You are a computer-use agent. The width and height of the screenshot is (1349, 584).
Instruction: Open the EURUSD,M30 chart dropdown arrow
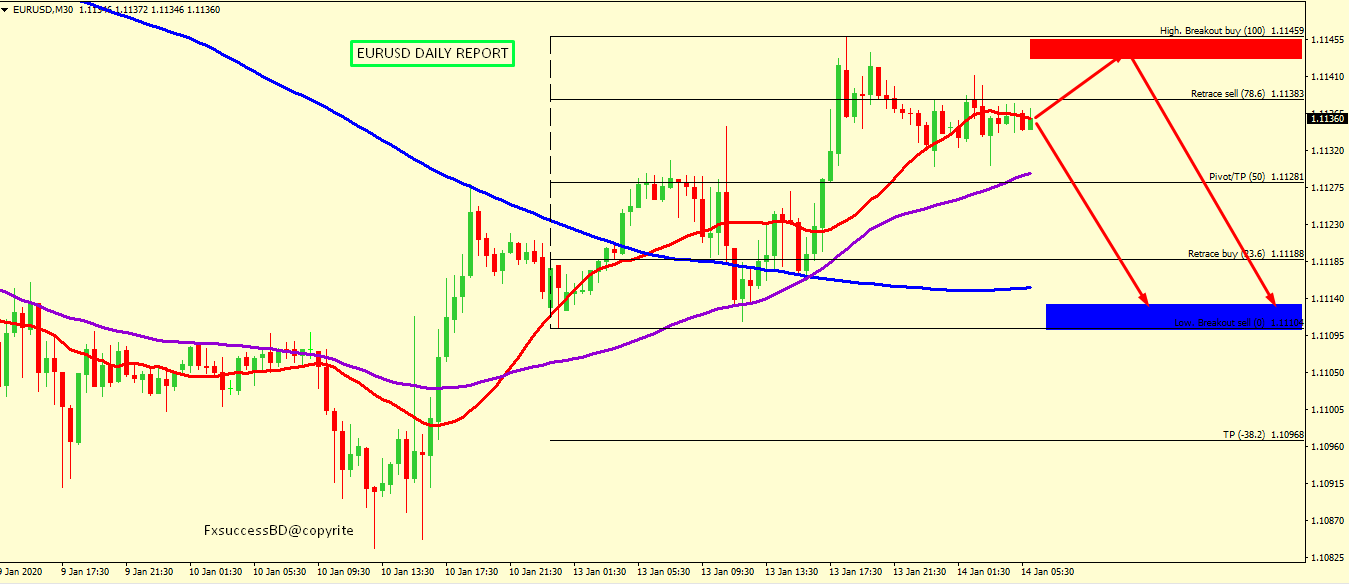pos(6,9)
